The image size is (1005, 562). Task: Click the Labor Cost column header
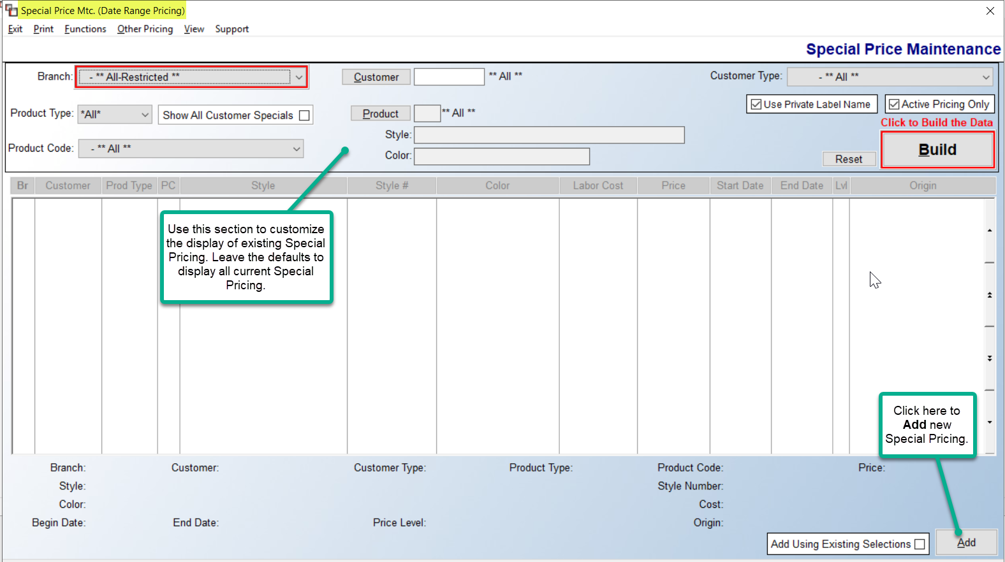point(598,185)
